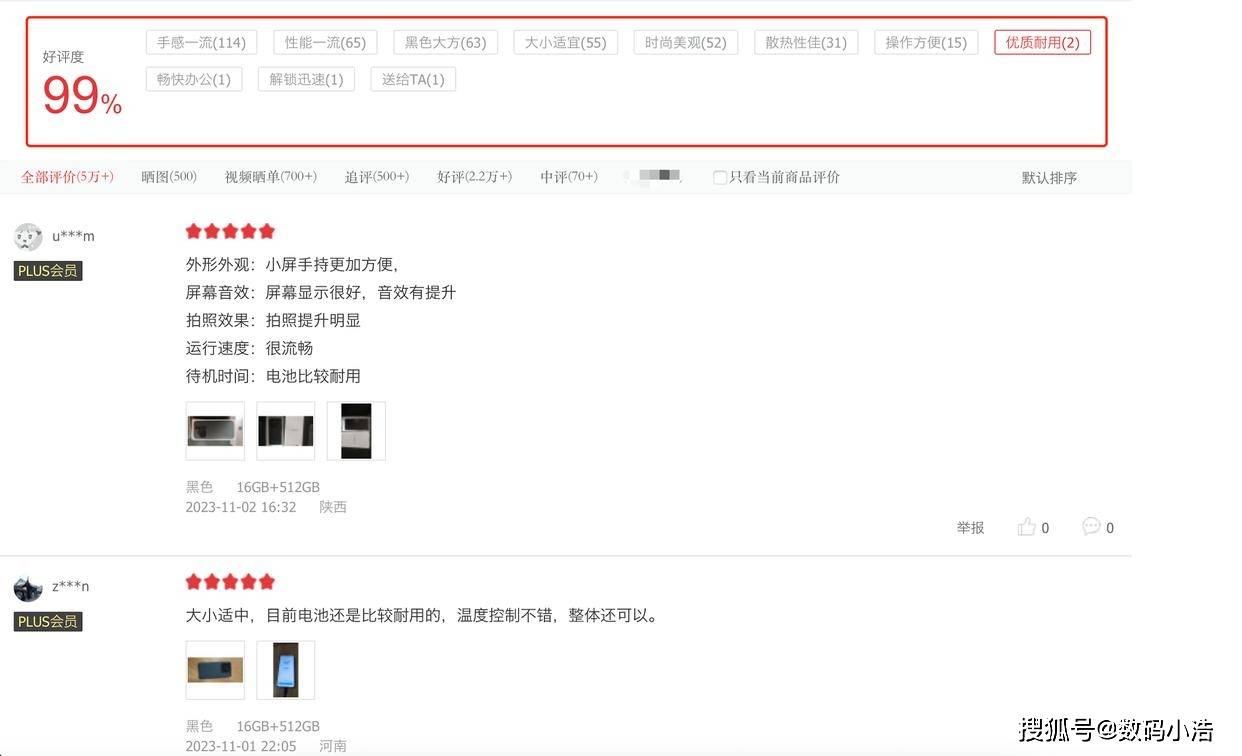1242x756 pixels.
Task: Click the five-star rating of z***n review
Action: pos(230,582)
